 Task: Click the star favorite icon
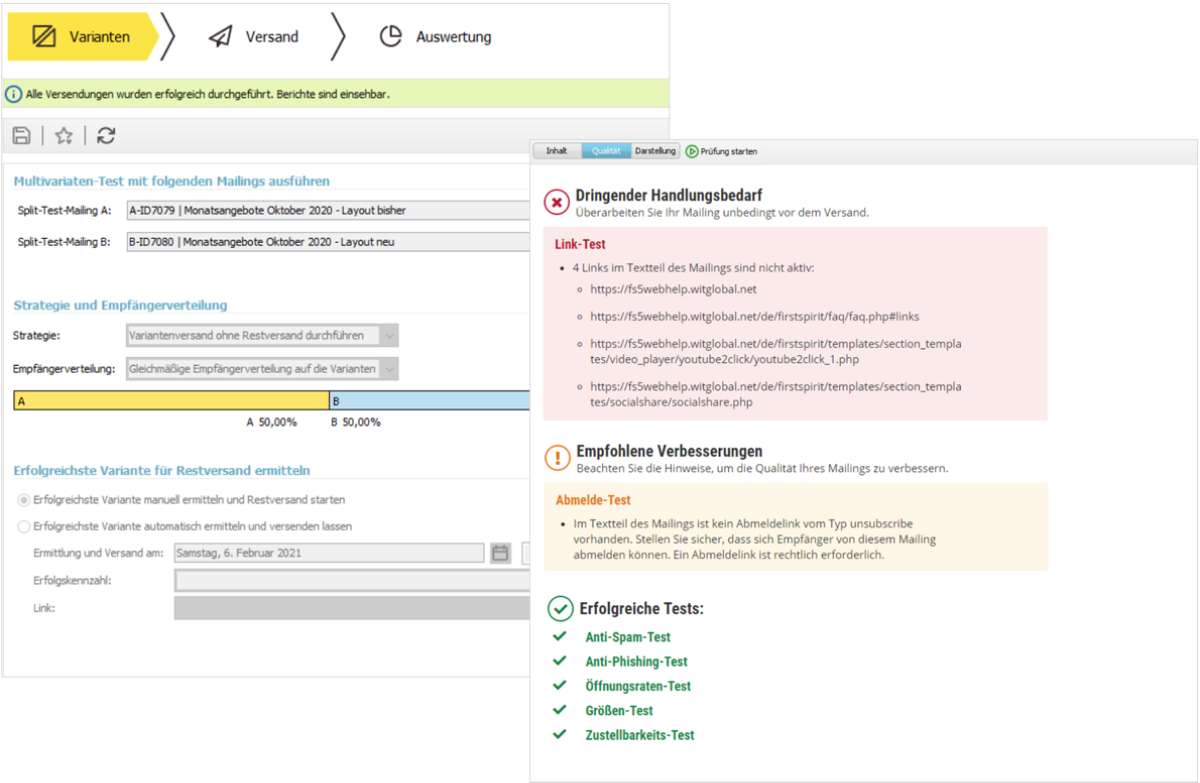63,135
